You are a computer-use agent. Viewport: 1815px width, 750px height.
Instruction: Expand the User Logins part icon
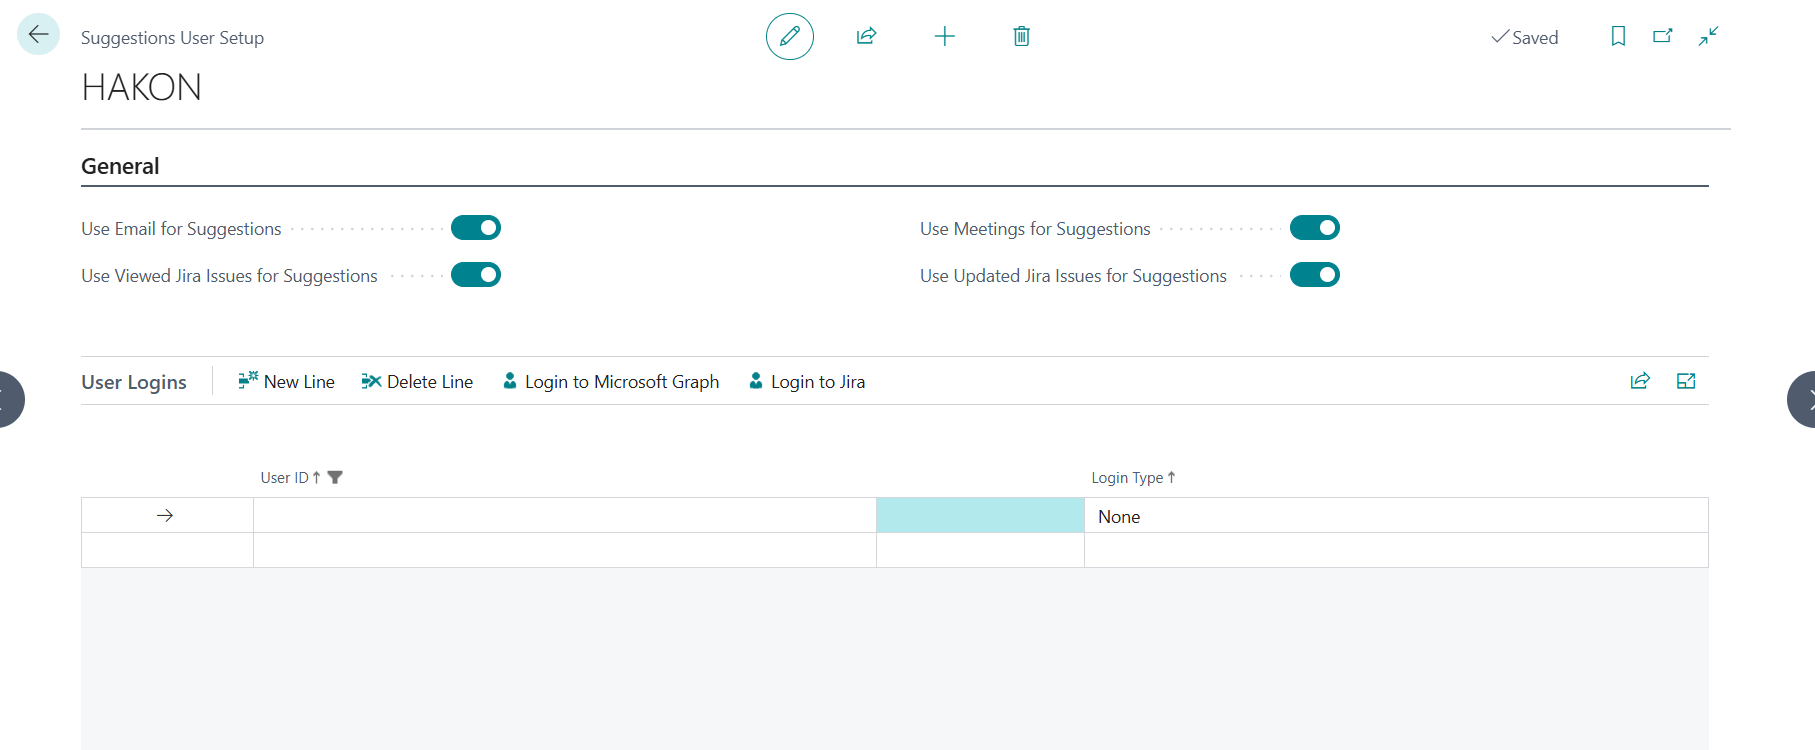1686,381
